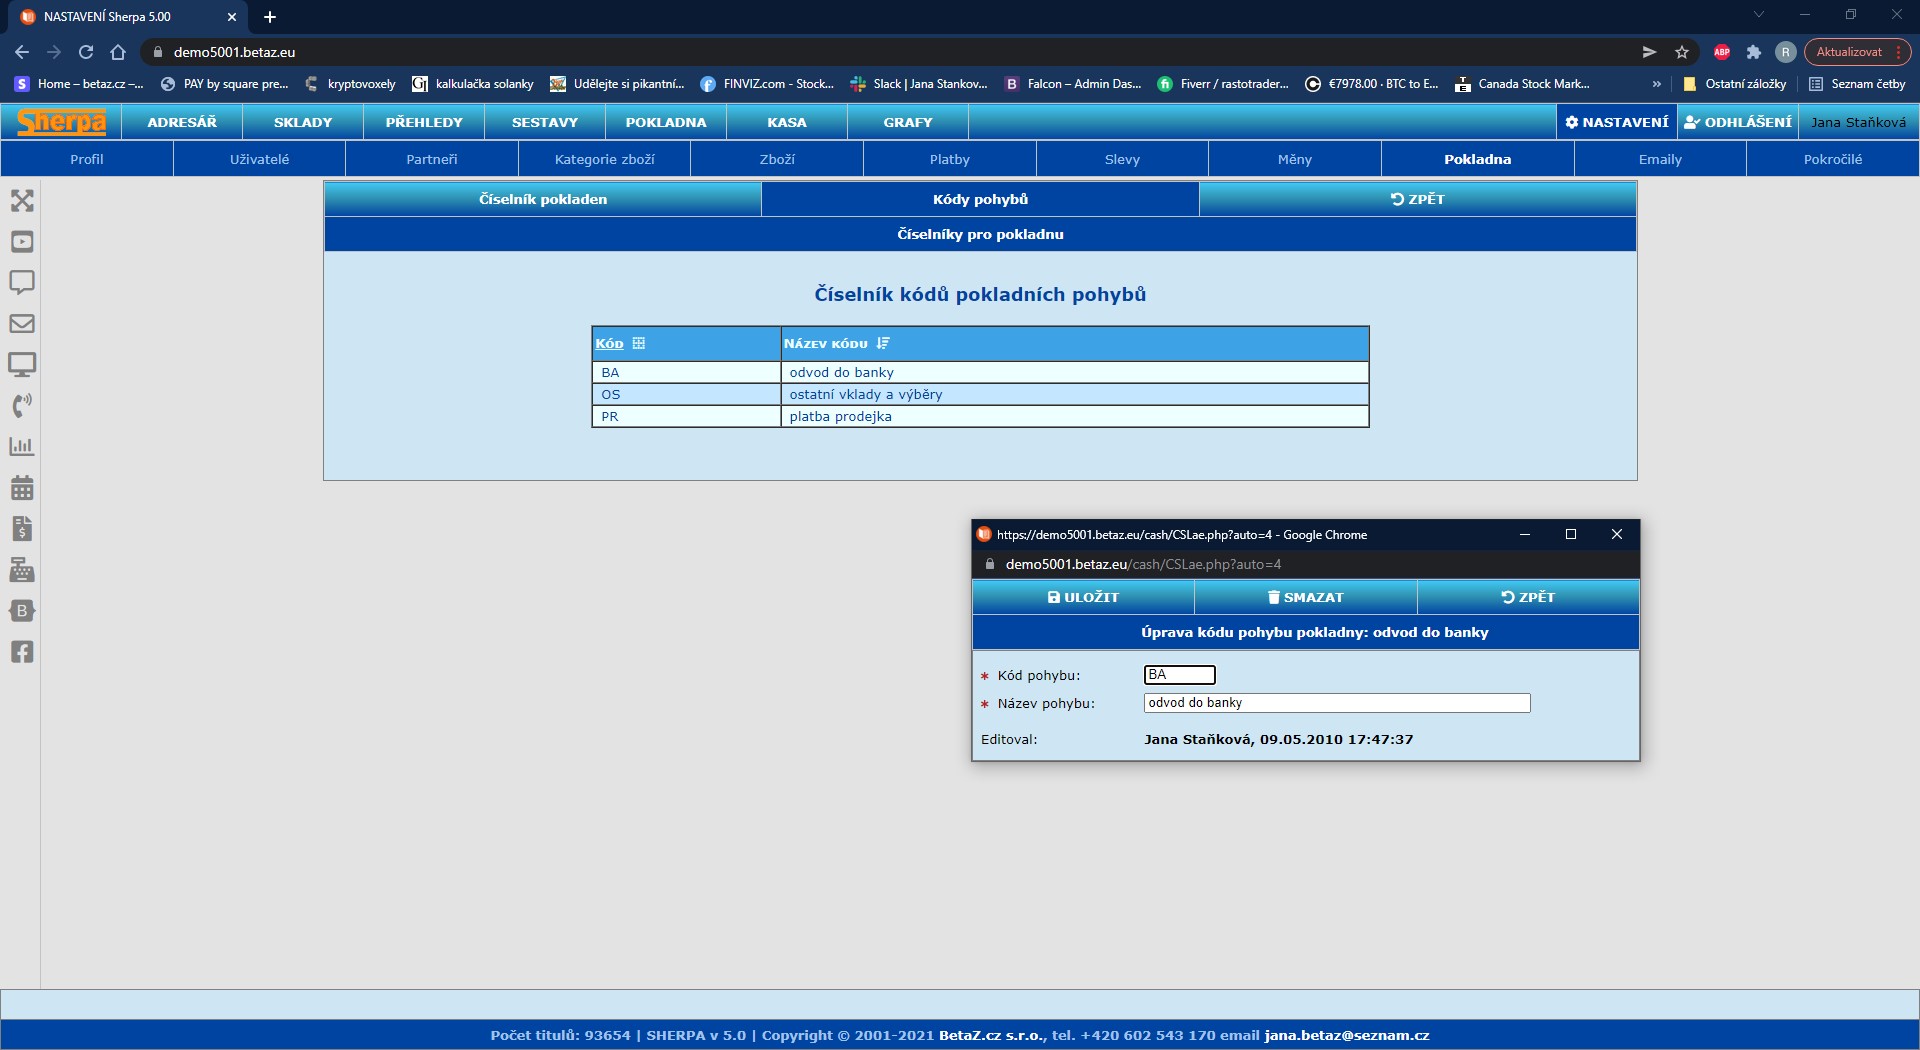
Task: Open the bookmarks overflow chevron
Action: click(x=1657, y=84)
